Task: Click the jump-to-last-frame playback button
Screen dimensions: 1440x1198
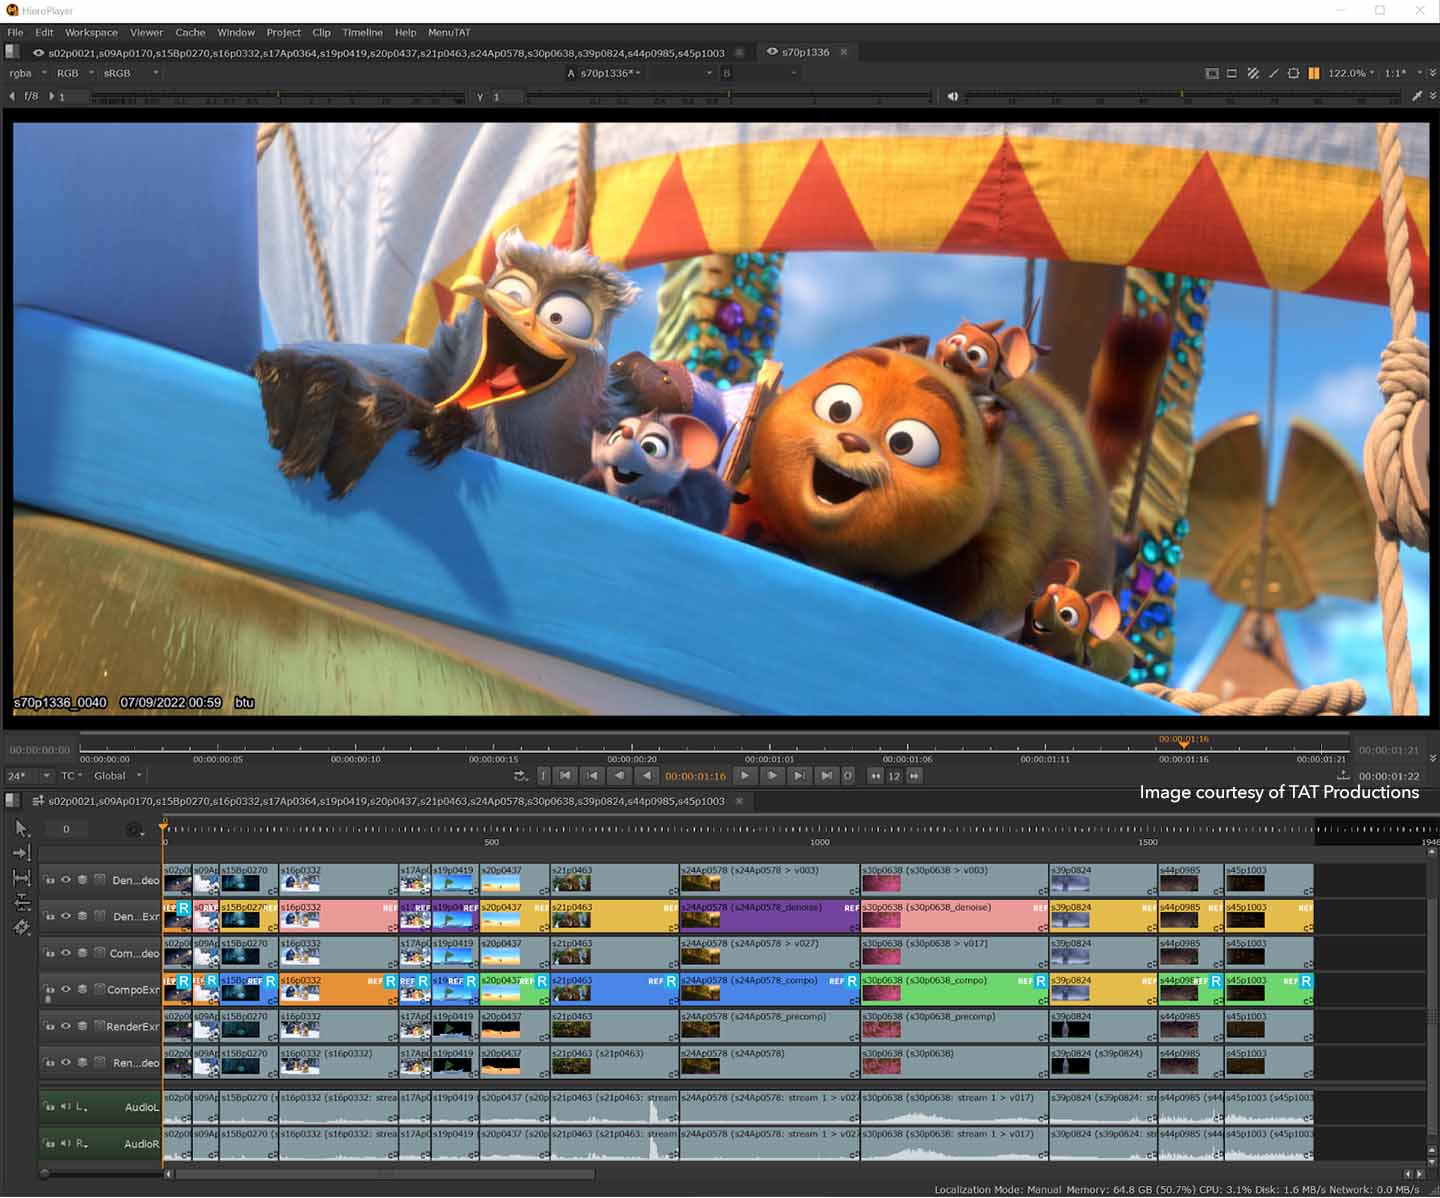Action: tap(826, 775)
